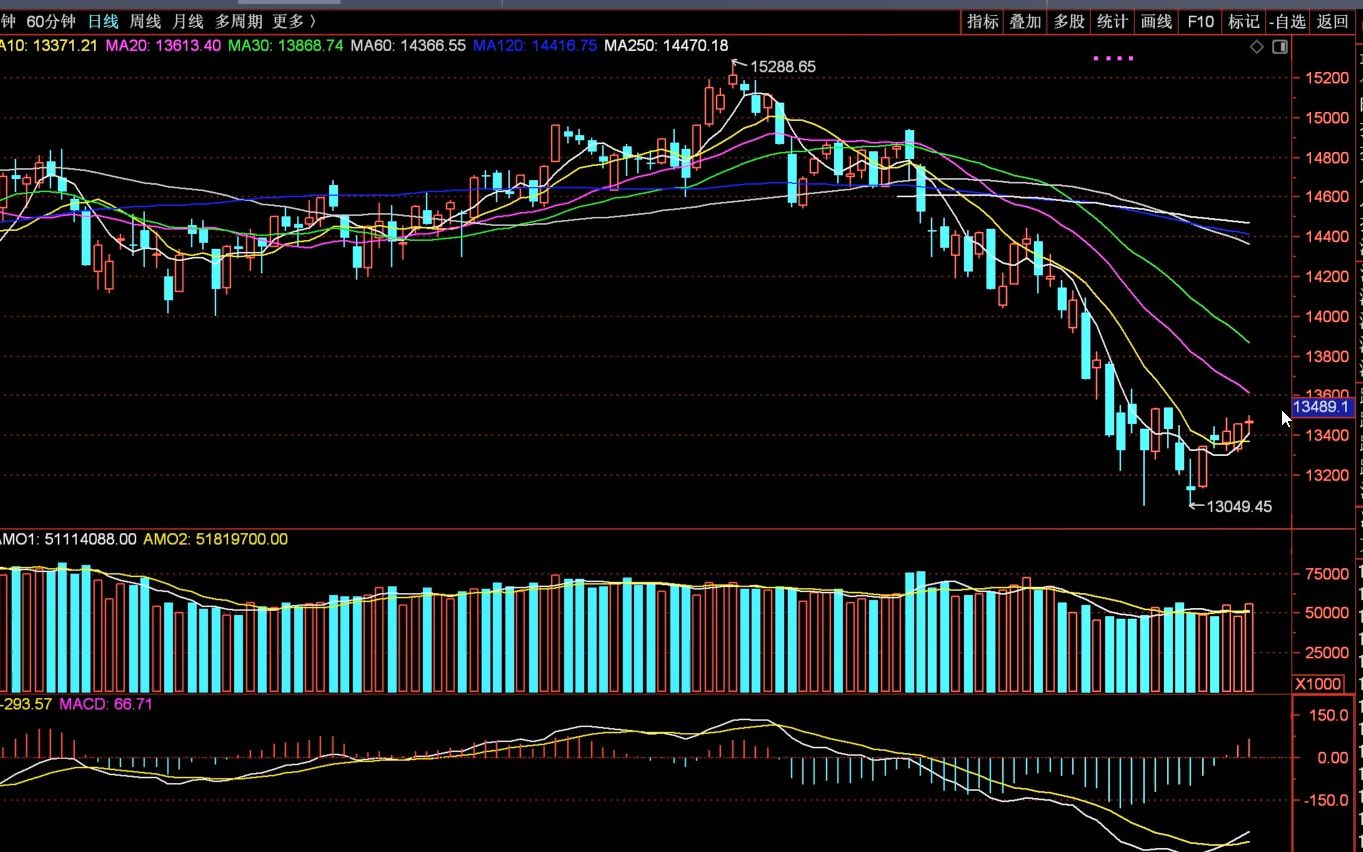Open F10 company info
The image size is (1363, 852).
click(x=1200, y=21)
